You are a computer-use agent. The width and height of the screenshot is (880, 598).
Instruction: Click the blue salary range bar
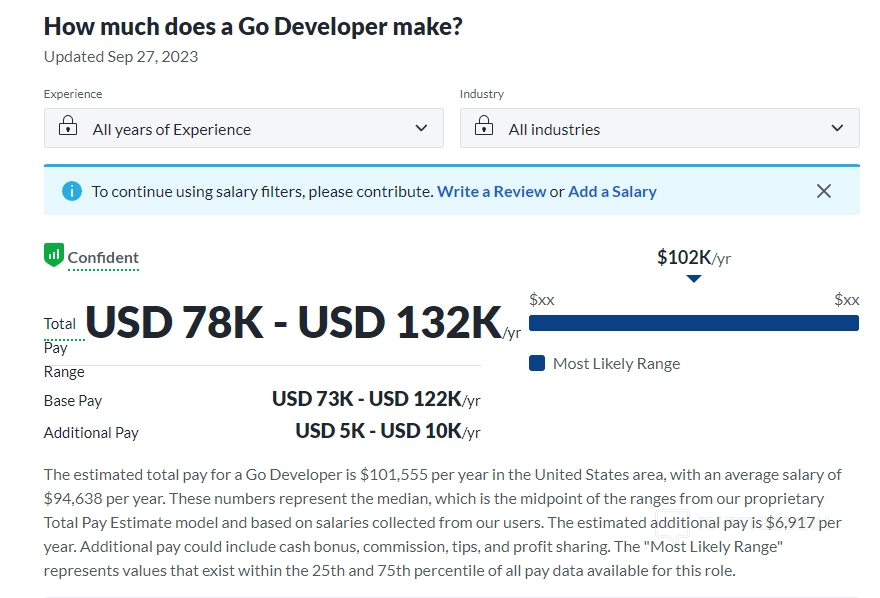(693, 323)
